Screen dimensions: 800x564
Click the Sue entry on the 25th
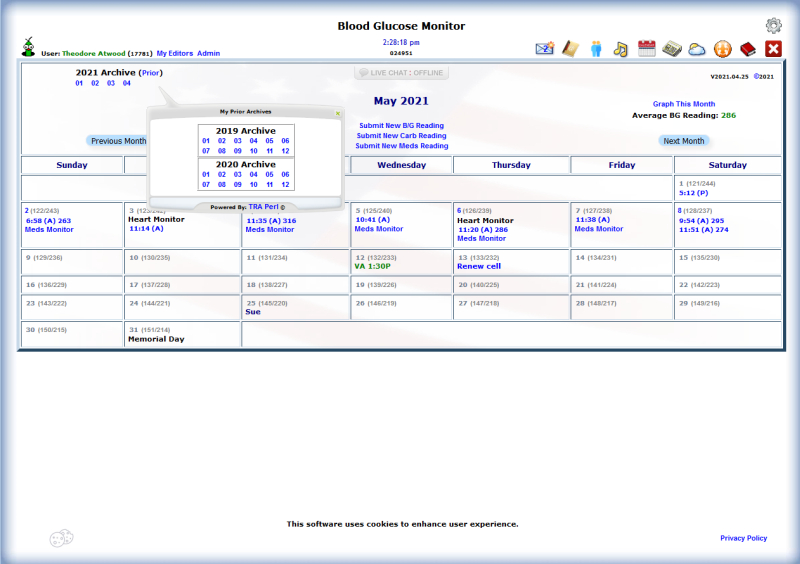[253, 312]
